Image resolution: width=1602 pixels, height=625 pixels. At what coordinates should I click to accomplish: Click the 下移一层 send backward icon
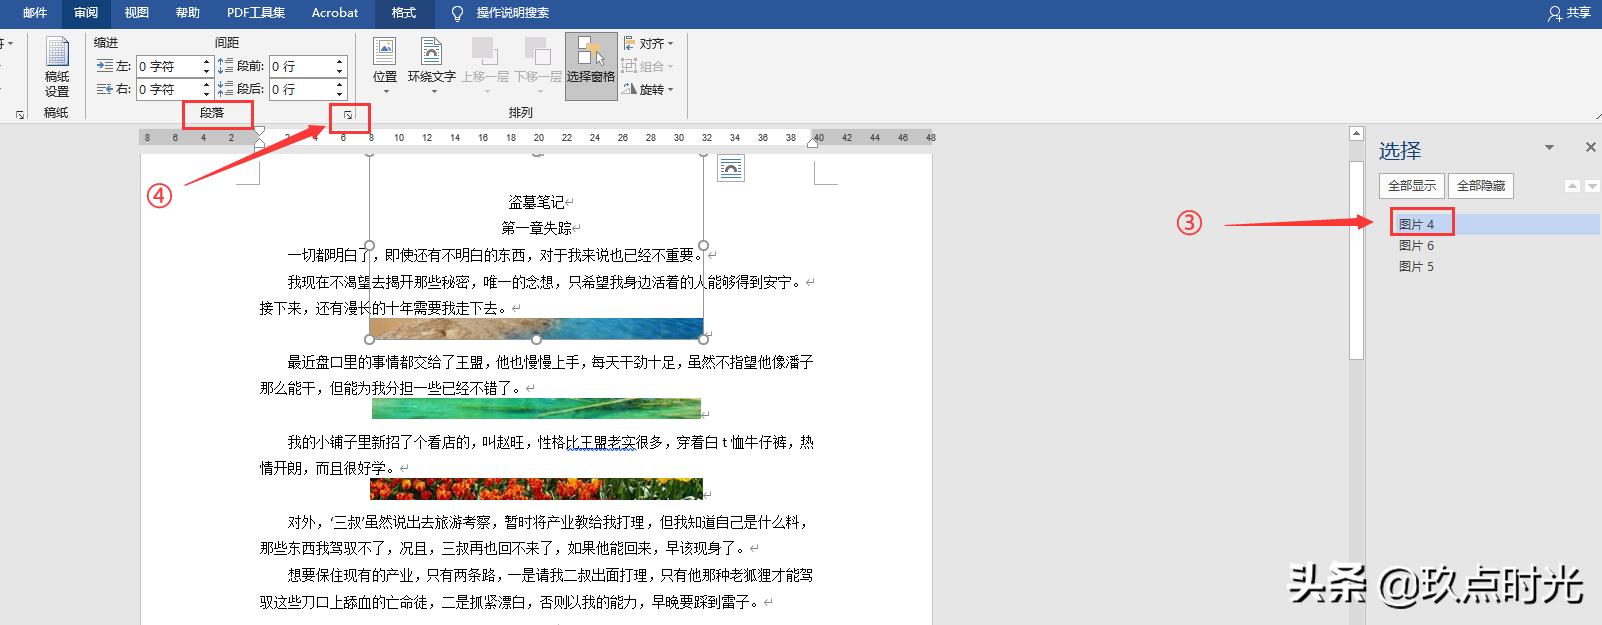pyautogui.click(x=538, y=52)
